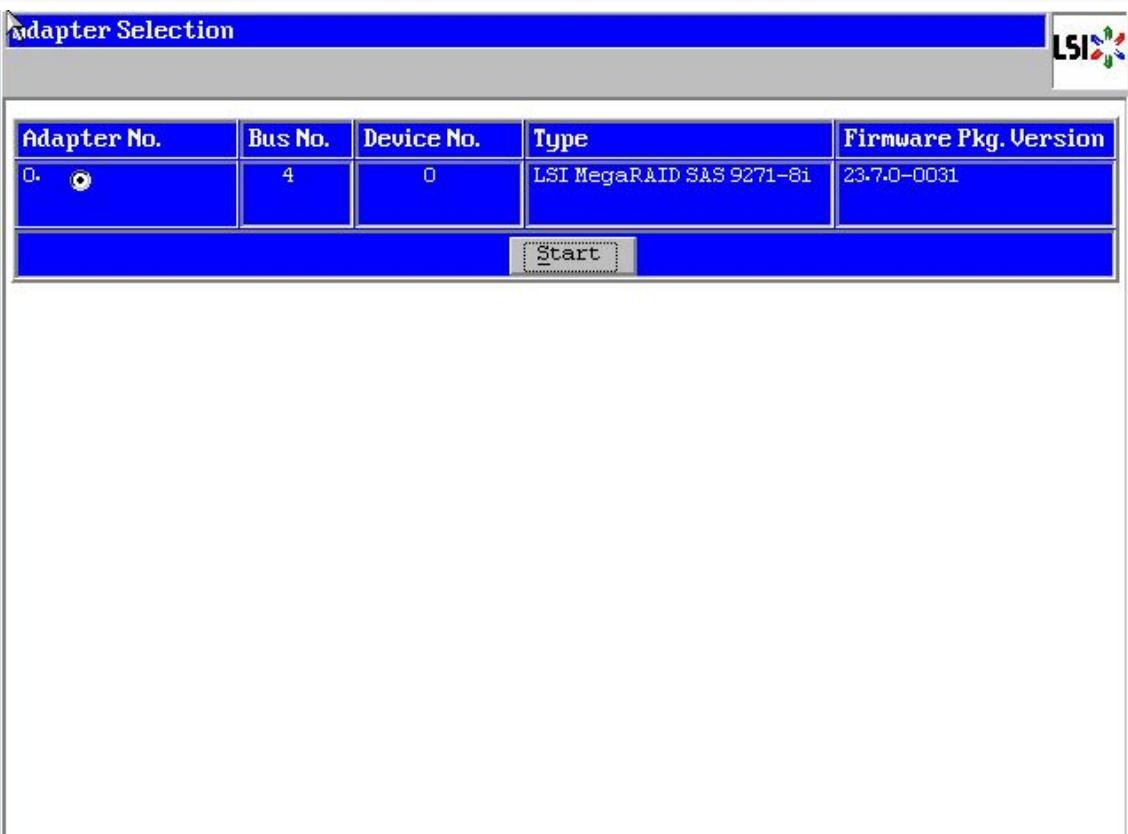Click the bus number 4 cell
The height and width of the screenshot is (834, 1128).
coord(296,194)
